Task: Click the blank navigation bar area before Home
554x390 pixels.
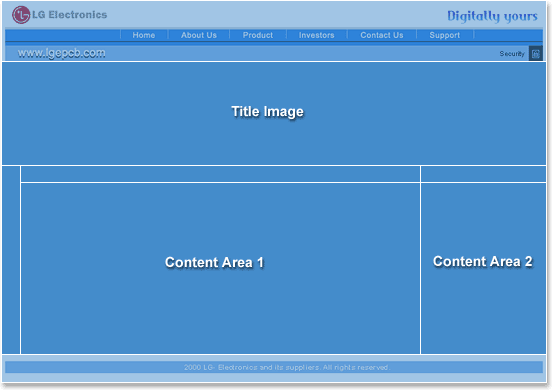Action: [63, 35]
